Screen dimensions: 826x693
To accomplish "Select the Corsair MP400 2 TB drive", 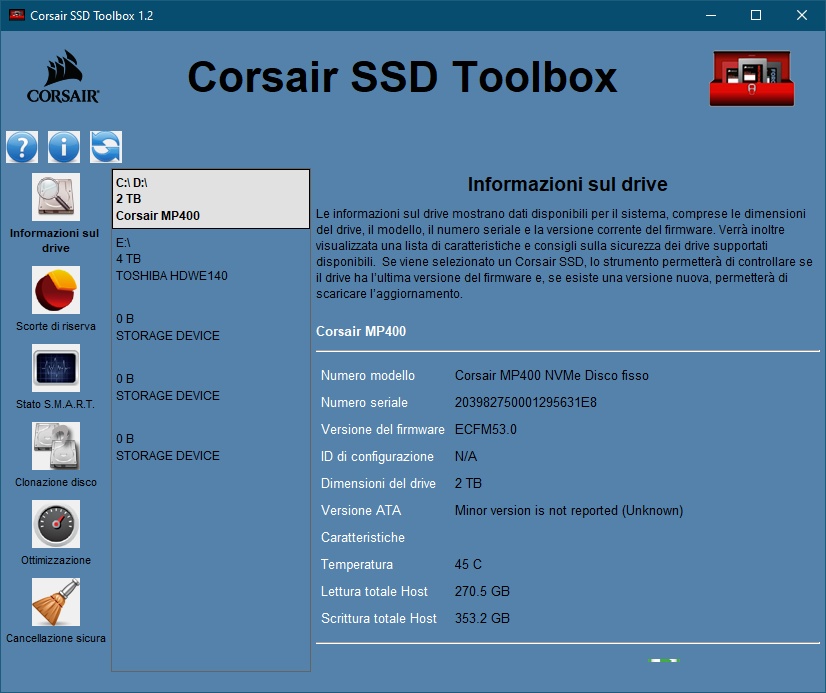I will click(211, 199).
